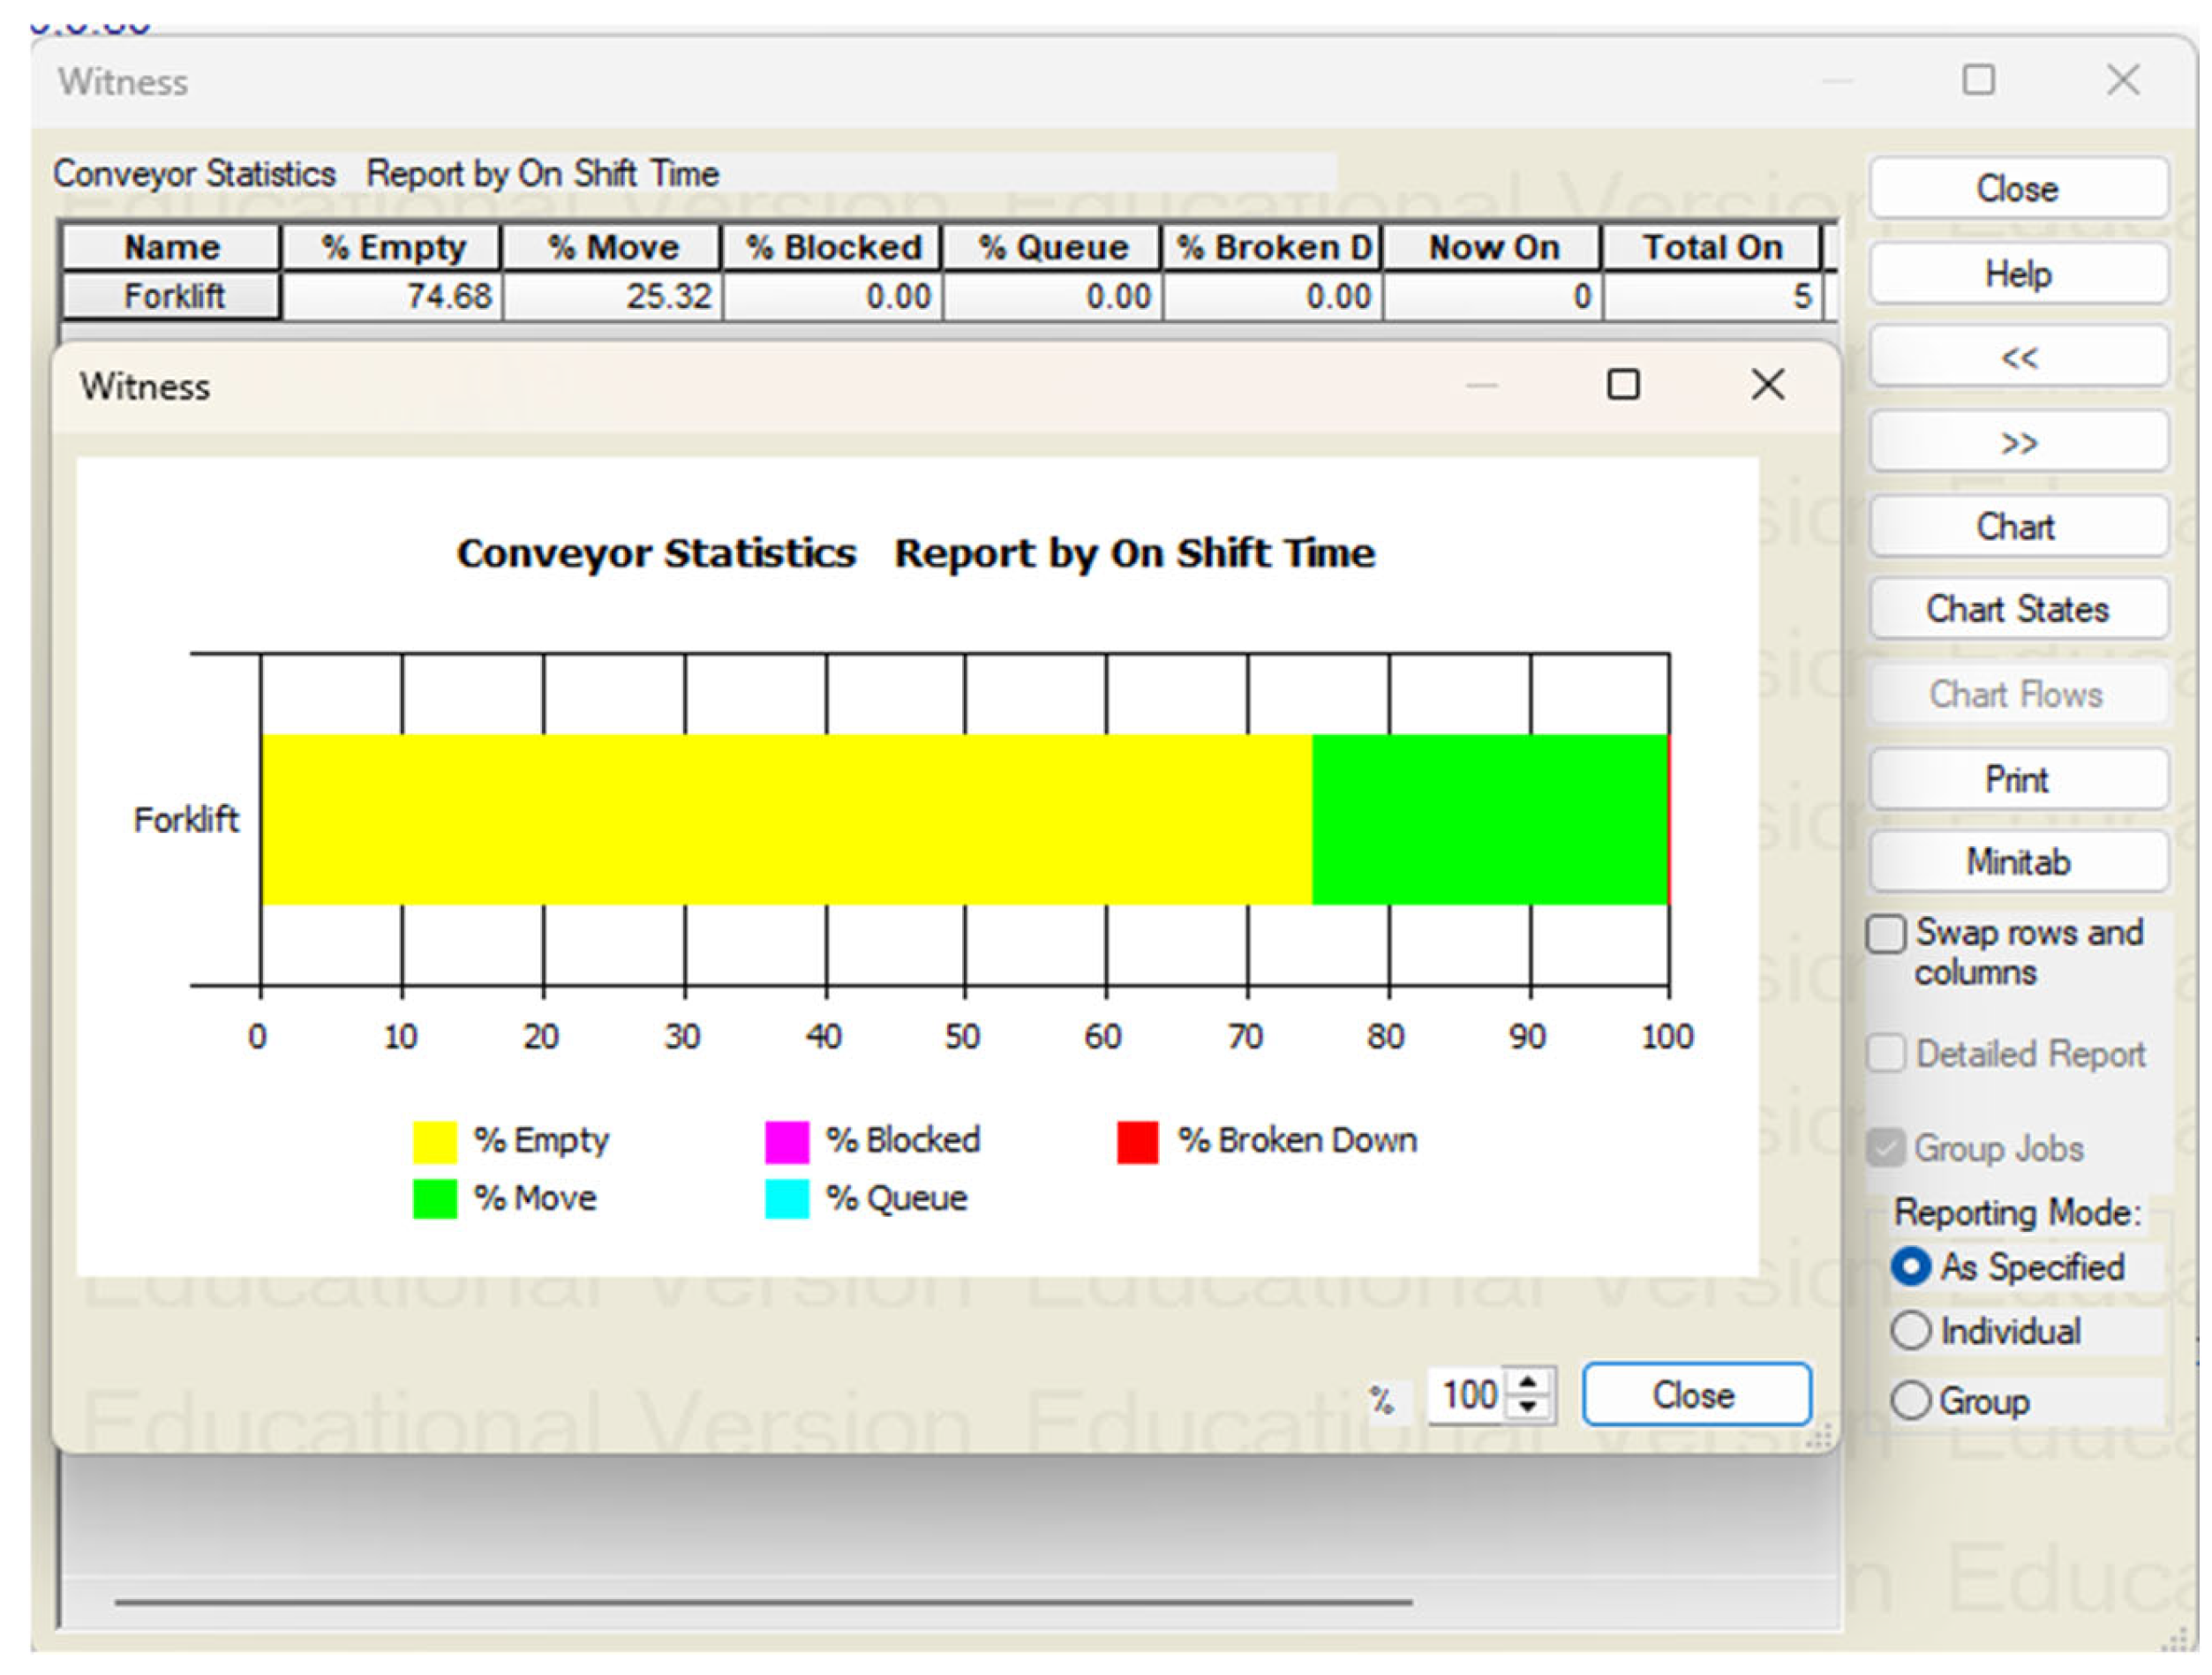This screenshot has height=1675, width=2212.
Task: Go to previous report with << button
Action: pos(2017,358)
